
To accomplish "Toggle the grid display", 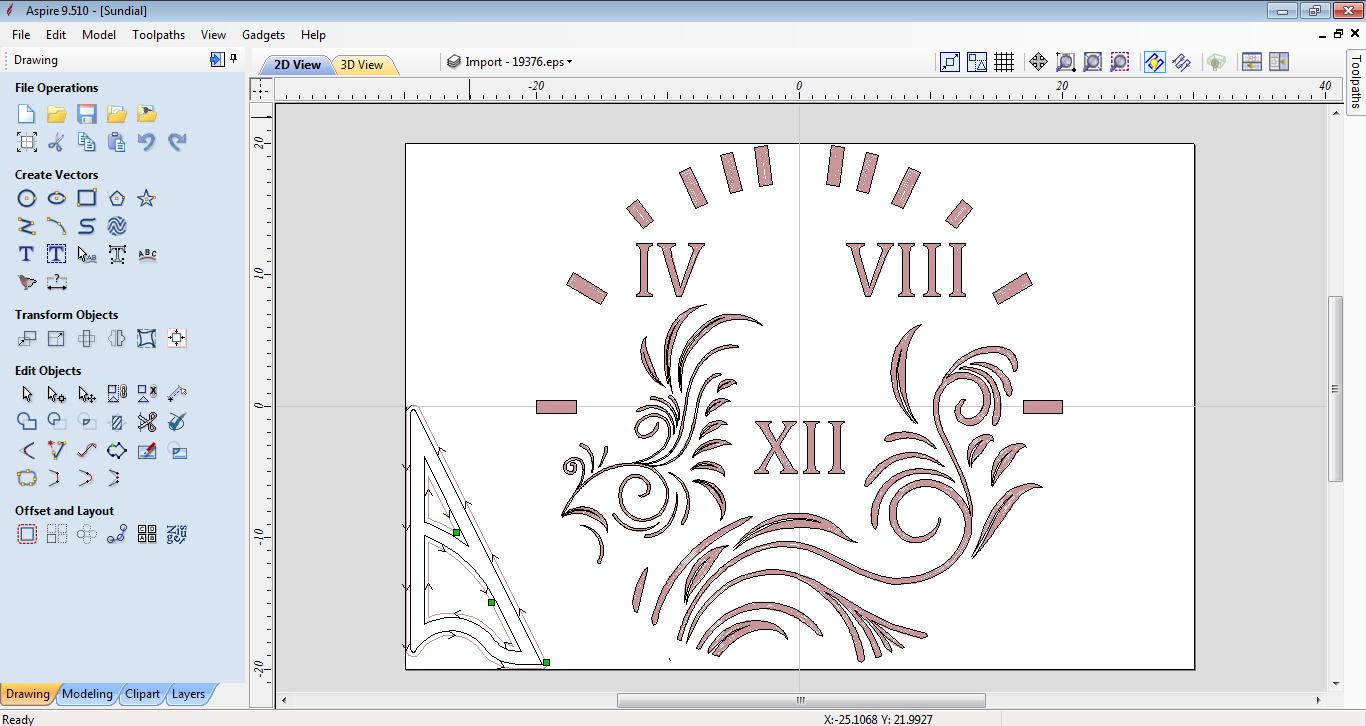I will tap(1002, 61).
